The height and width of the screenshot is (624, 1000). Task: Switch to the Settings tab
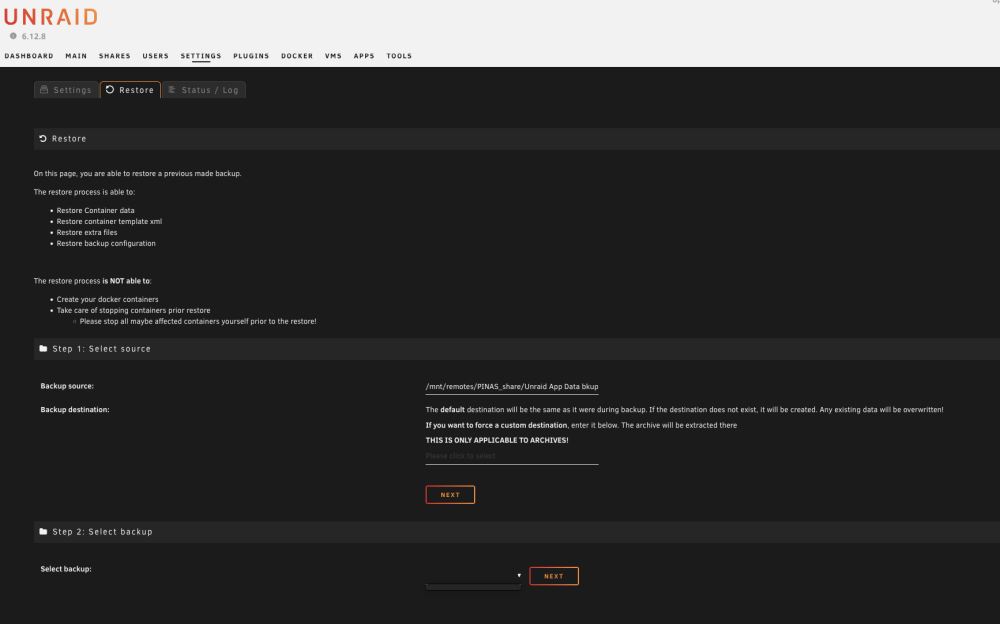pyautogui.click(x=66, y=90)
